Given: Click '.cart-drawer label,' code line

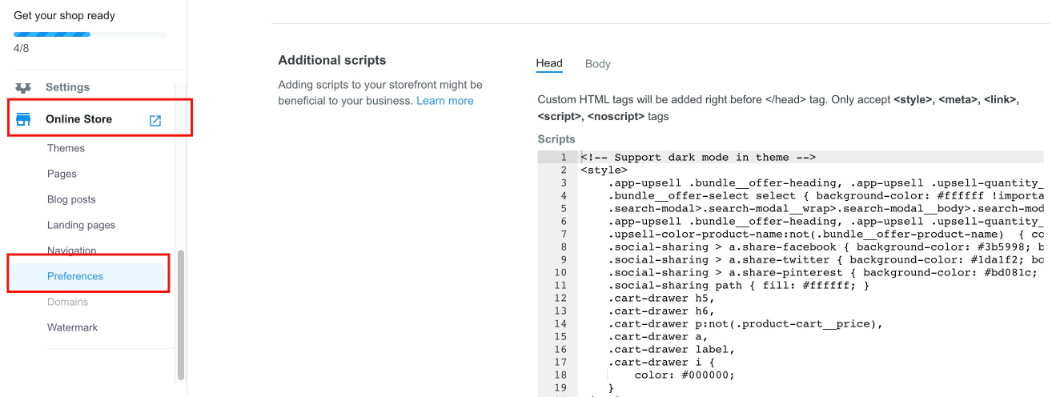Looking at the screenshot, I should click(x=672, y=349).
